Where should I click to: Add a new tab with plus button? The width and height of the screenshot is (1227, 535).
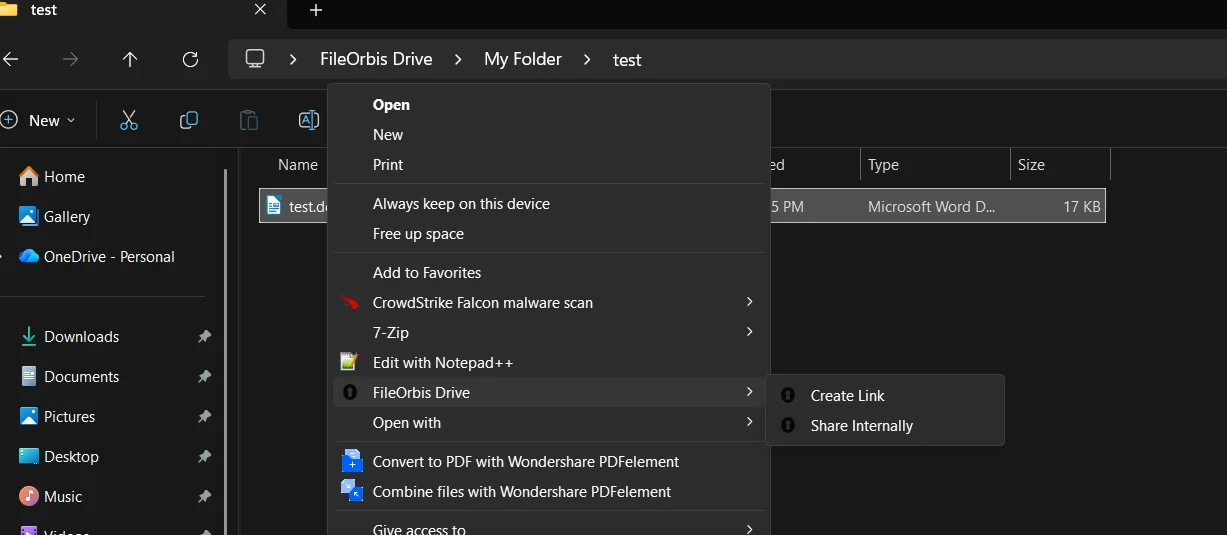pyautogui.click(x=316, y=10)
